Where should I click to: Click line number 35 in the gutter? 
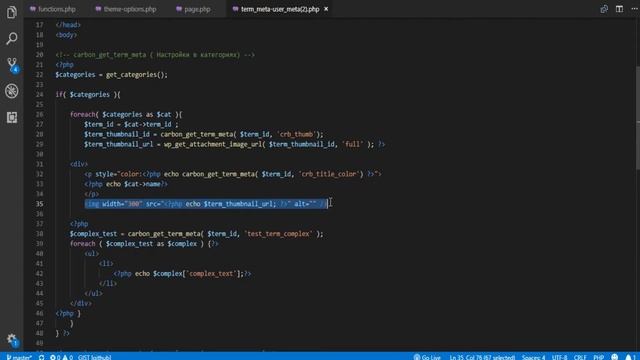[39, 204]
